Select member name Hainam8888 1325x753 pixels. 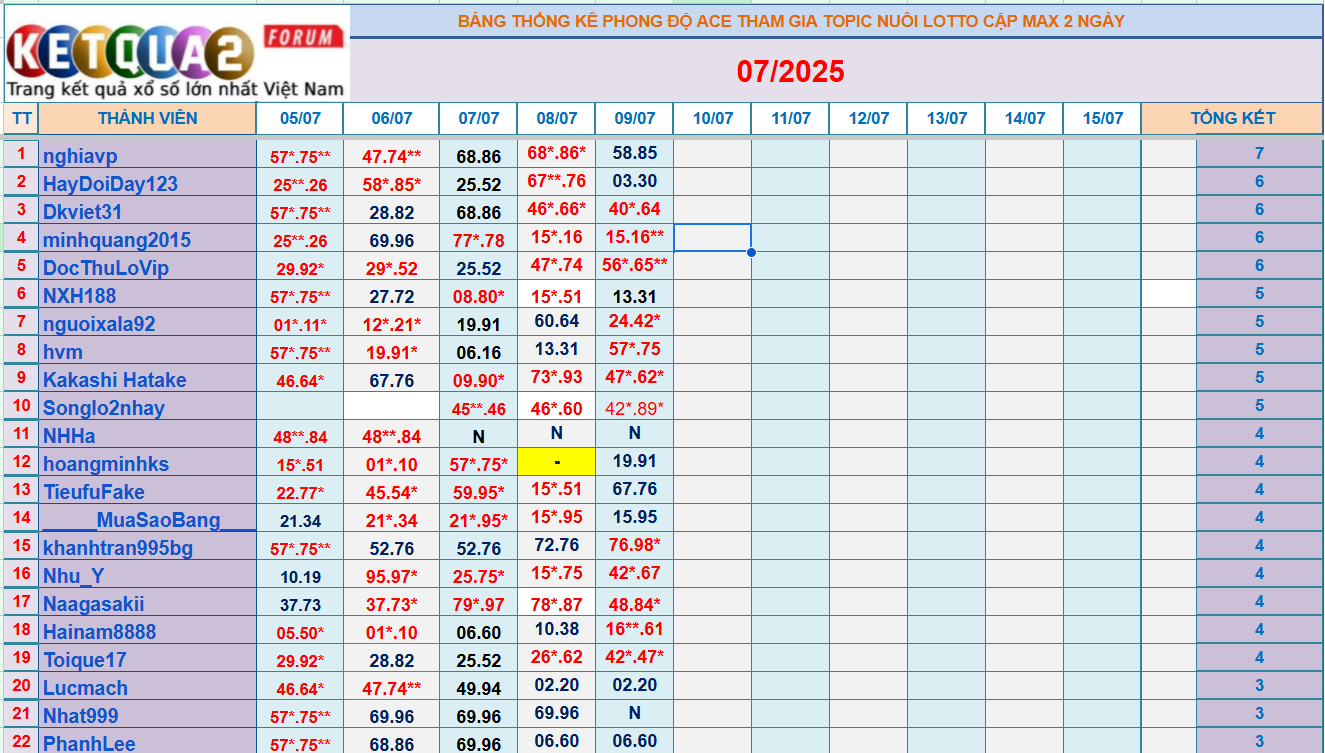tap(99, 632)
